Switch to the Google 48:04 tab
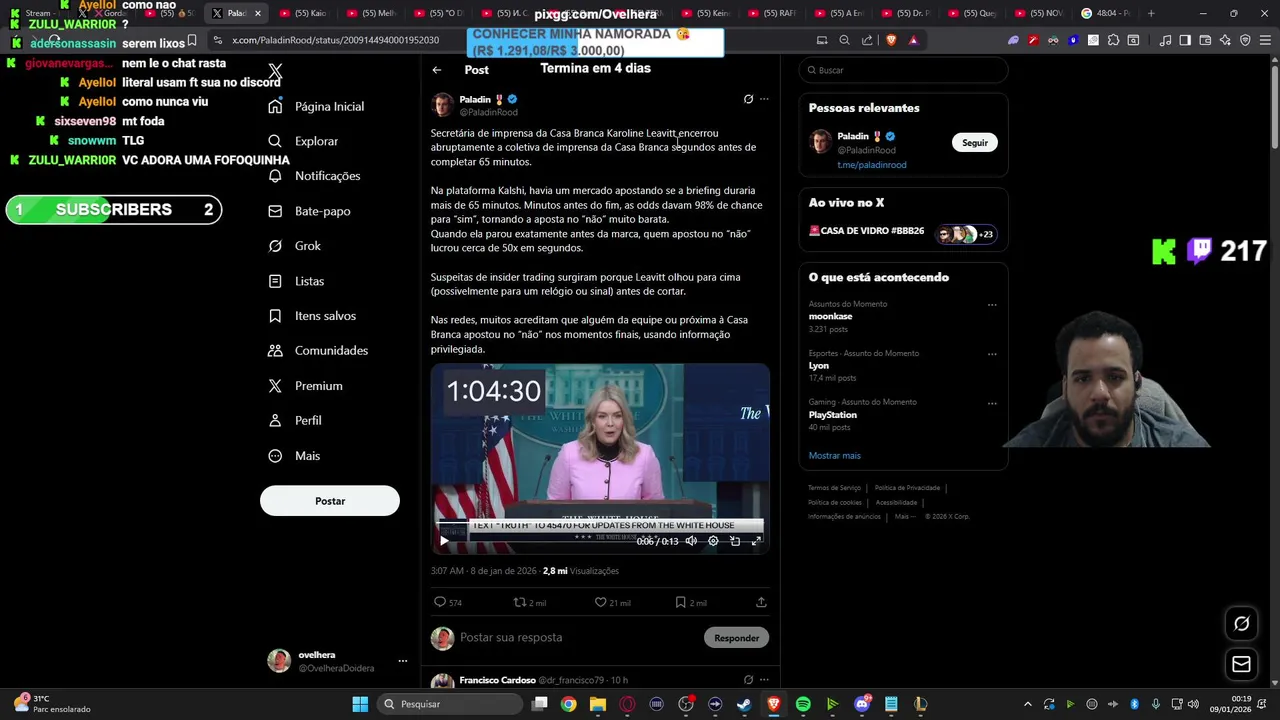The height and width of the screenshot is (720, 1280). point(1107,13)
